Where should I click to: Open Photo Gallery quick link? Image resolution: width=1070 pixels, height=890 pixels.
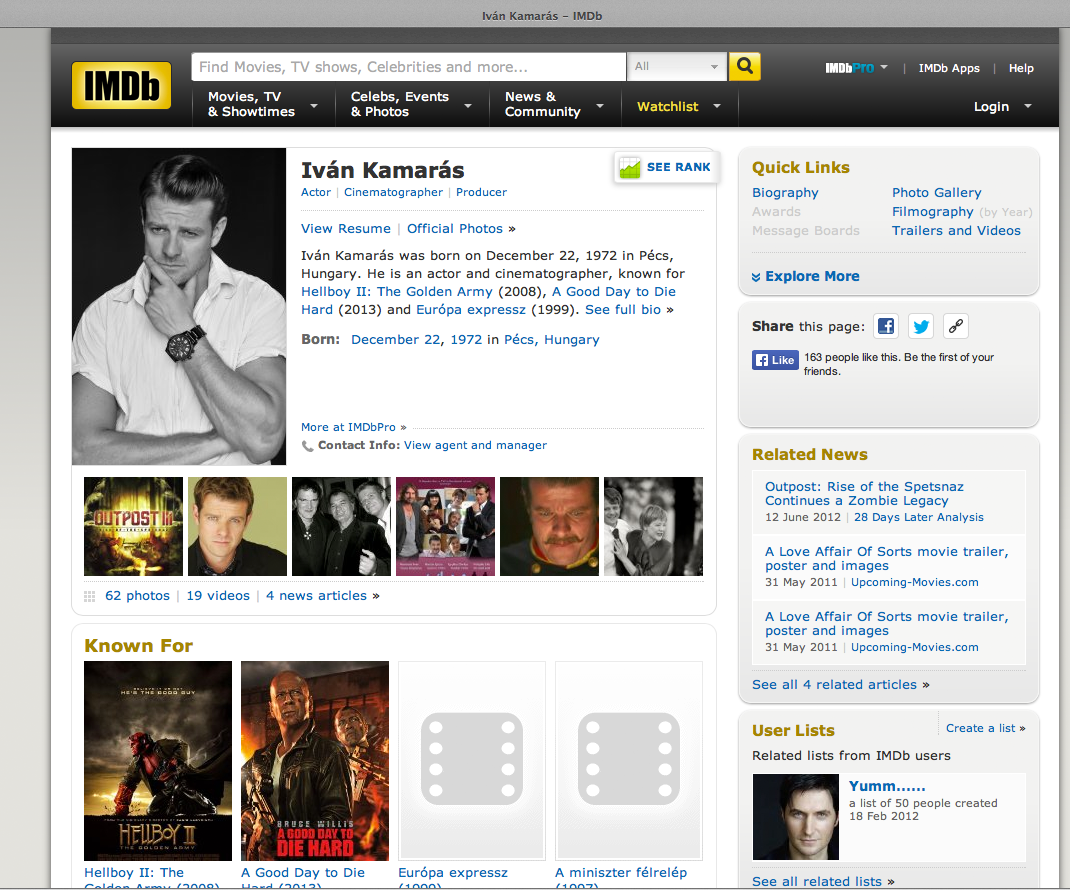[x=937, y=193]
